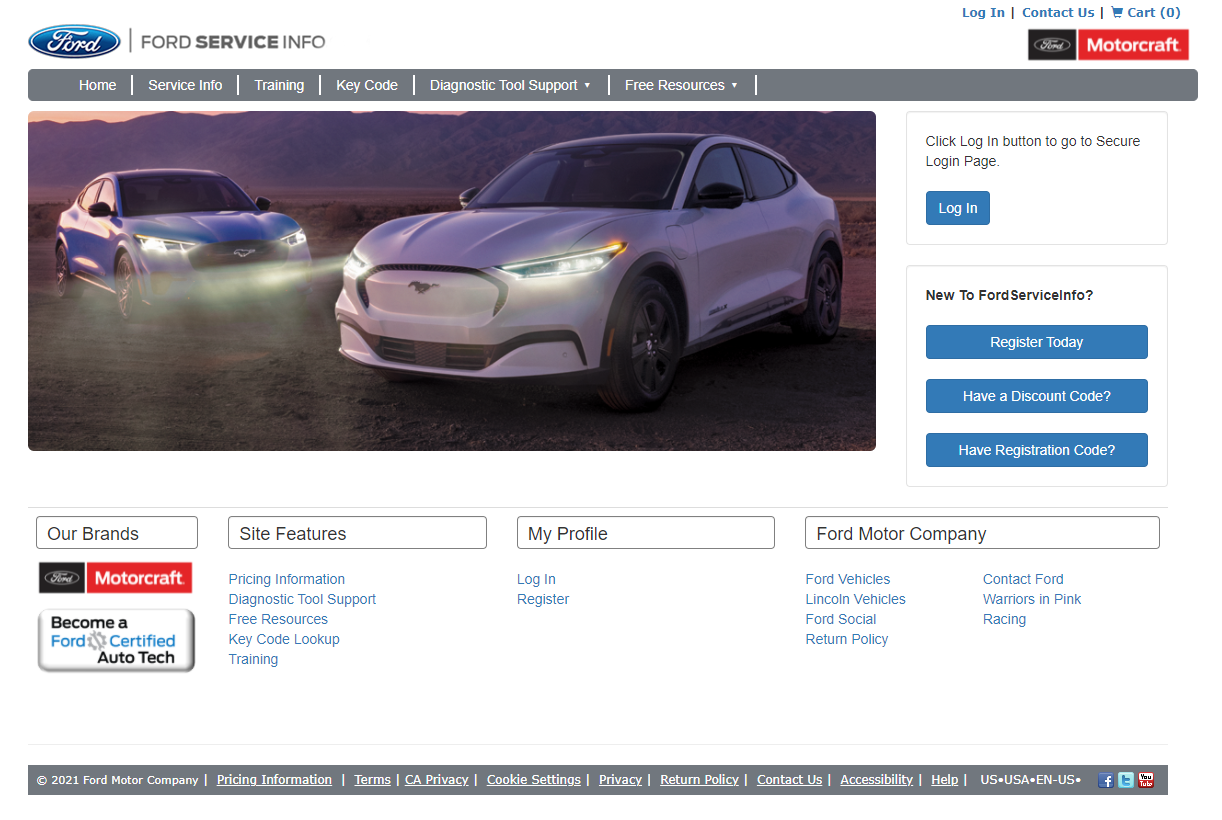
Task: Open Twitter from the footer icon
Action: click(1125, 780)
